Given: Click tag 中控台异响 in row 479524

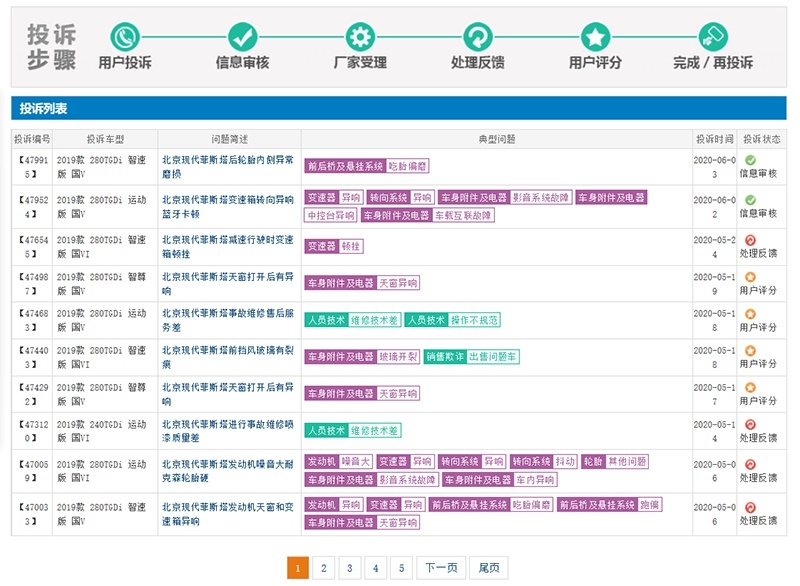Looking at the screenshot, I should pyautogui.click(x=331, y=215).
